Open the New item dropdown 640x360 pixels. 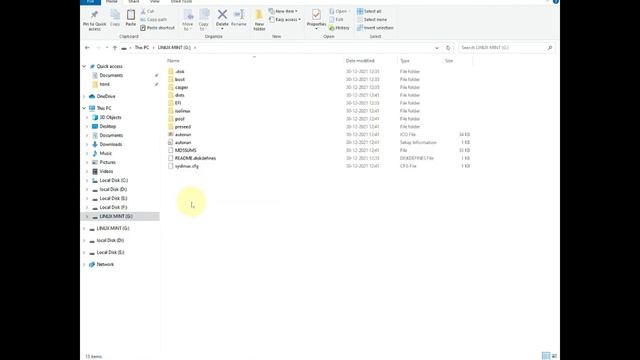coord(283,11)
